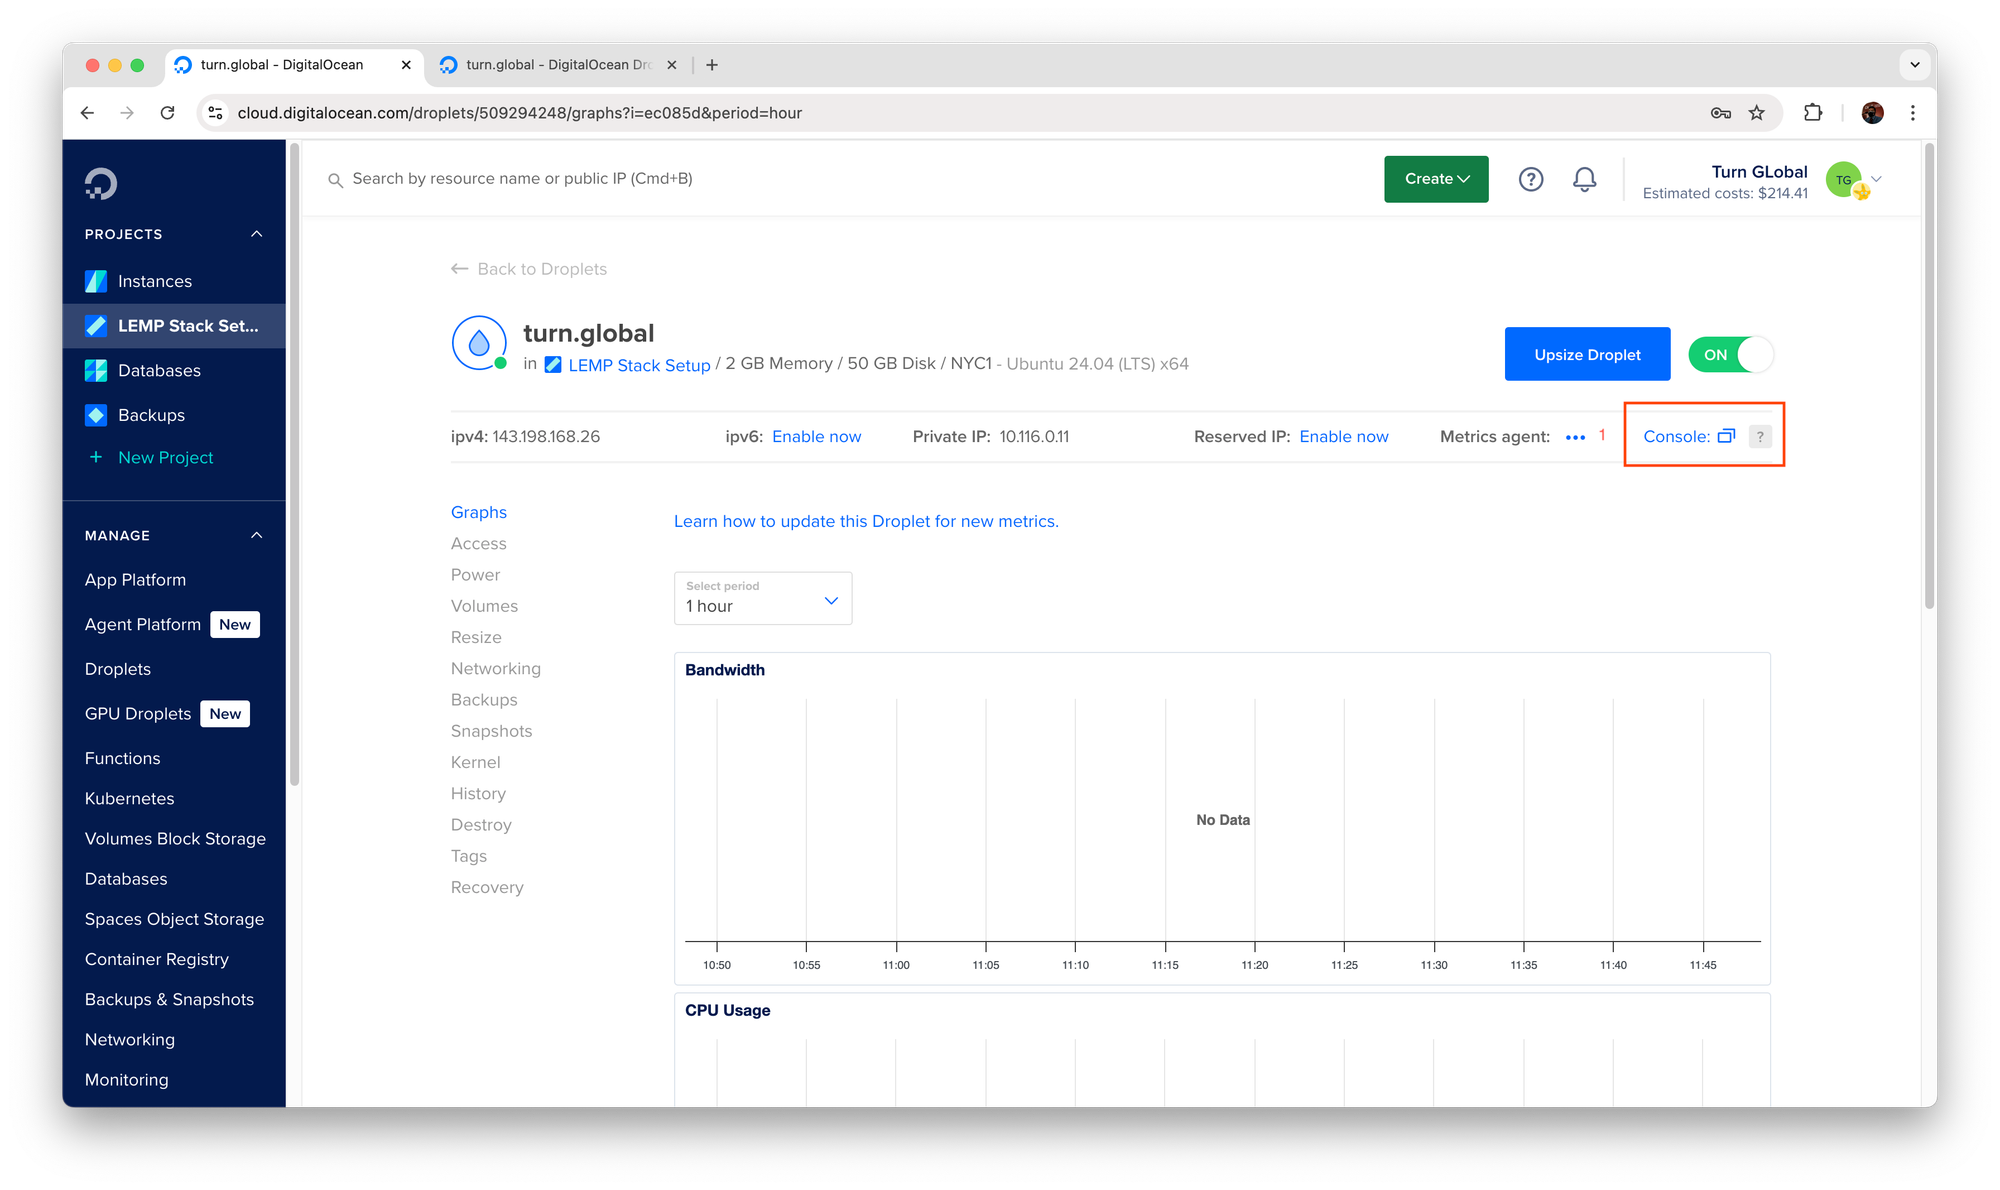Open the Destroy section
2000x1190 pixels.
coord(481,825)
